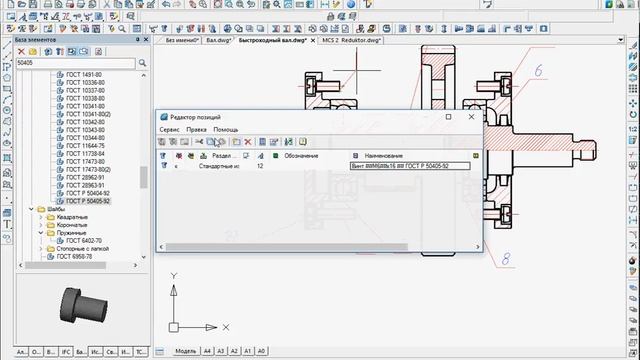
Task: Click the 3D screw preview thumbnail
Action: pyautogui.click(x=84, y=305)
